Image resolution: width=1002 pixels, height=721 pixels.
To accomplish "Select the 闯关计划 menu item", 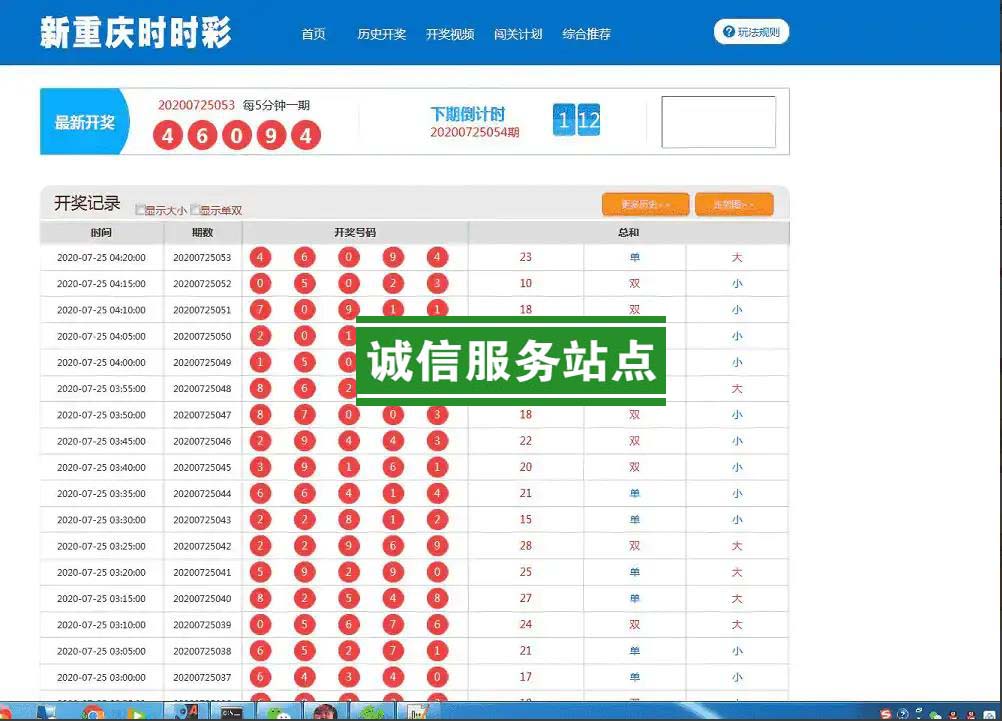I will tap(518, 34).
